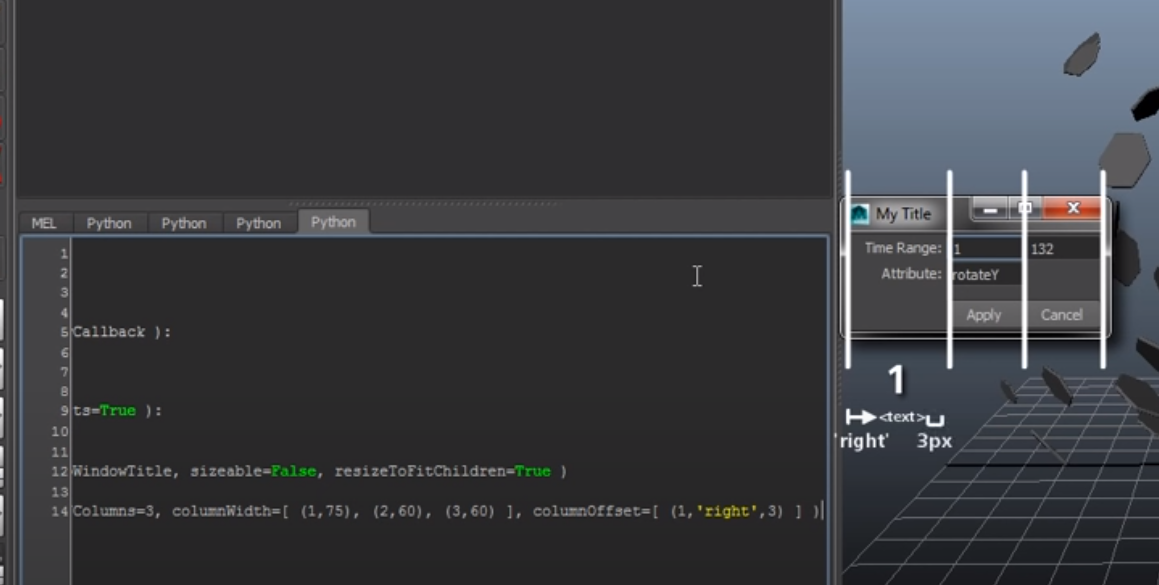Select the first Python tab

point(110,222)
